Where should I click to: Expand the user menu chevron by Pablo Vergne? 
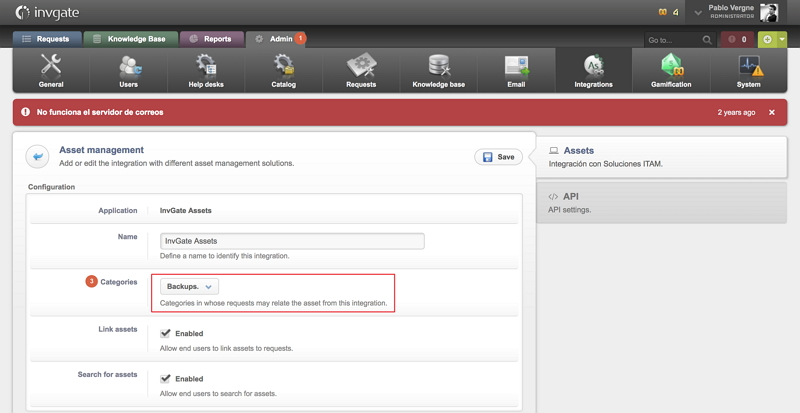point(698,13)
